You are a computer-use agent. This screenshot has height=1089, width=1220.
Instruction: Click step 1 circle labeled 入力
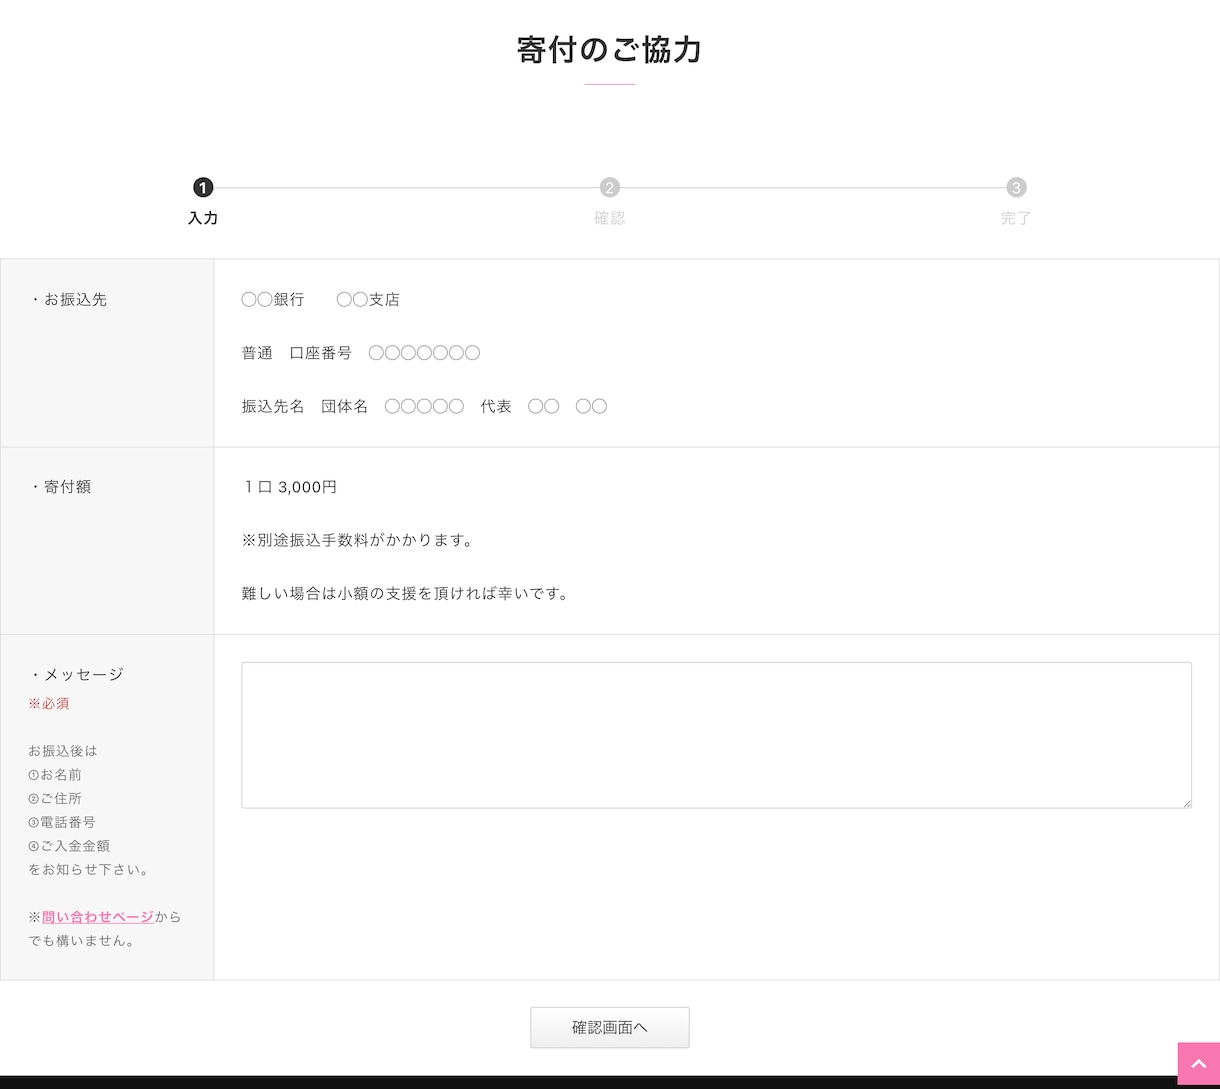(203, 187)
